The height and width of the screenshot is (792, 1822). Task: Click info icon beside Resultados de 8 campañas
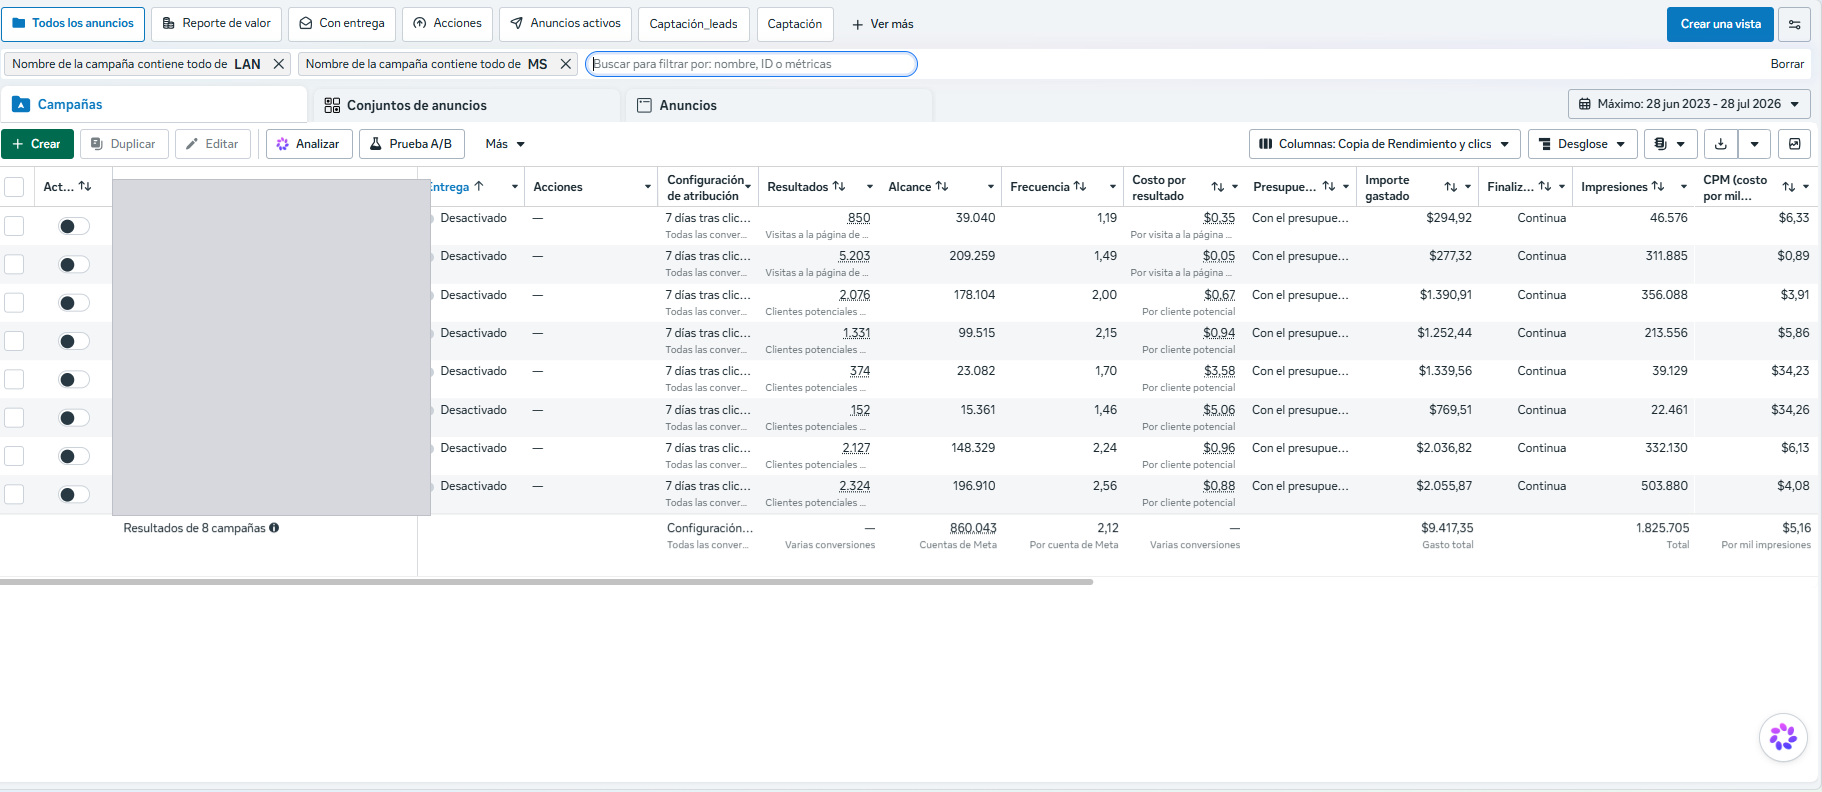click(x=274, y=528)
